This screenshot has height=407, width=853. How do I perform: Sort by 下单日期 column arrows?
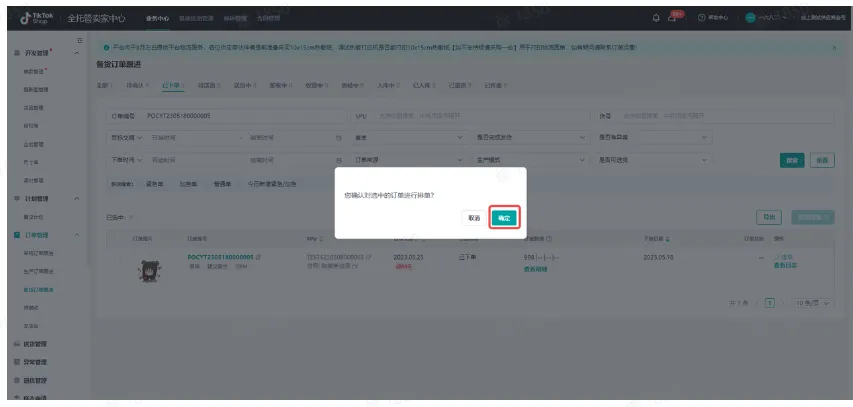coord(668,239)
